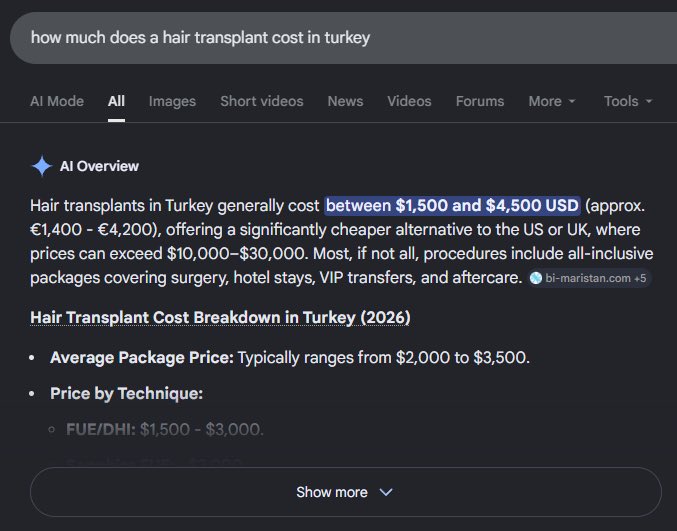Open the bi-maristan.com +5 source chip
The height and width of the screenshot is (531, 677).
pos(589,278)
